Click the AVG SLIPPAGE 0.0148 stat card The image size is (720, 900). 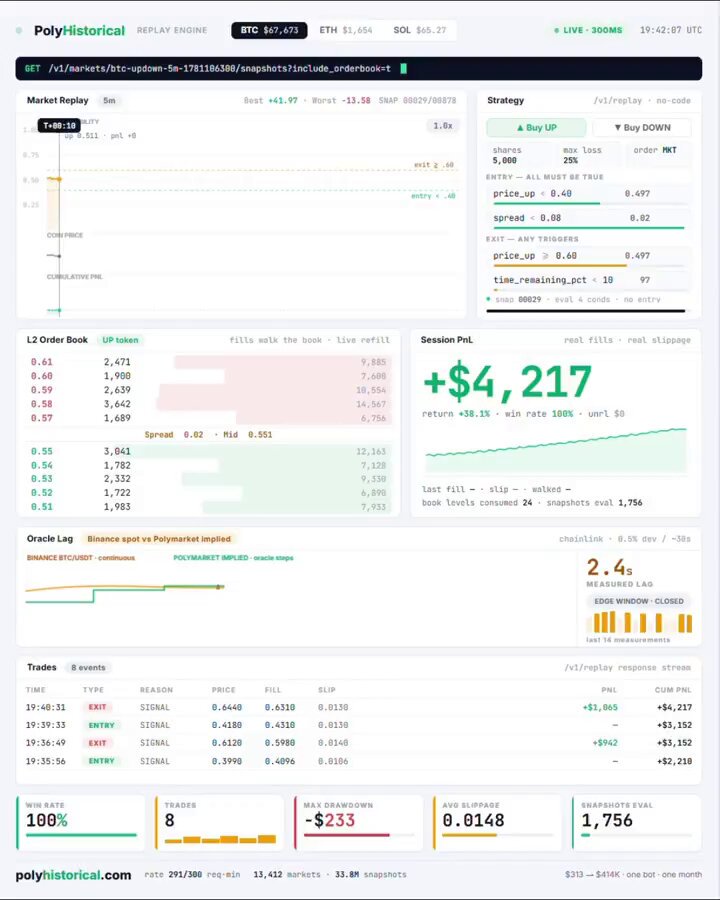497,823
